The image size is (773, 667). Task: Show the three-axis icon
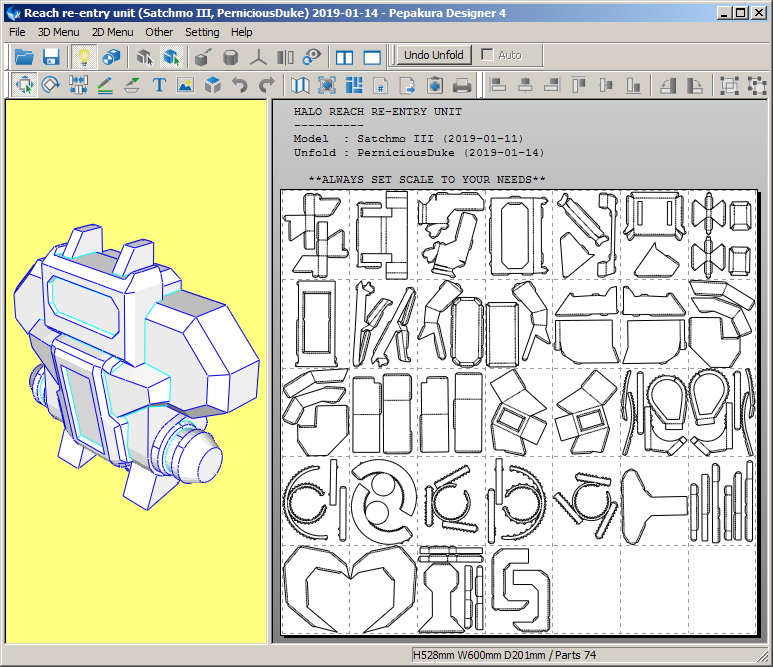(x=258, y=57)
